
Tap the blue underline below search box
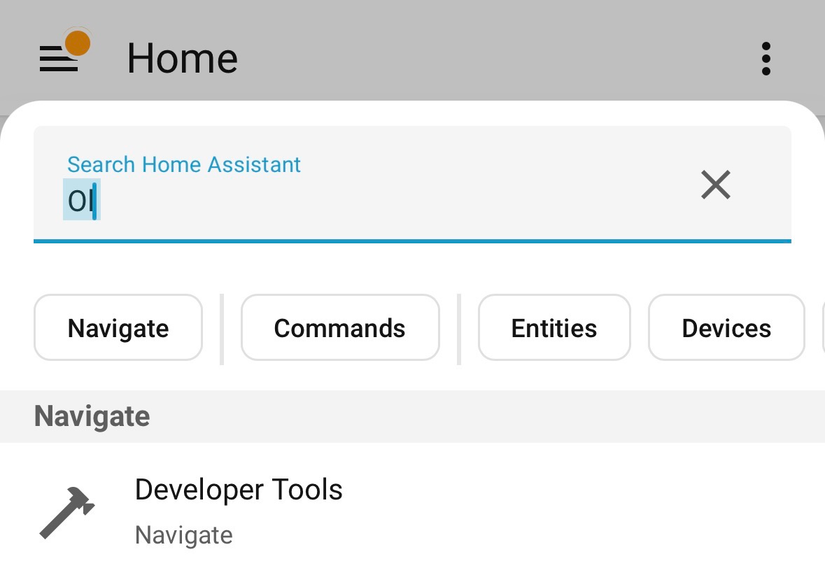click(412, 238)
